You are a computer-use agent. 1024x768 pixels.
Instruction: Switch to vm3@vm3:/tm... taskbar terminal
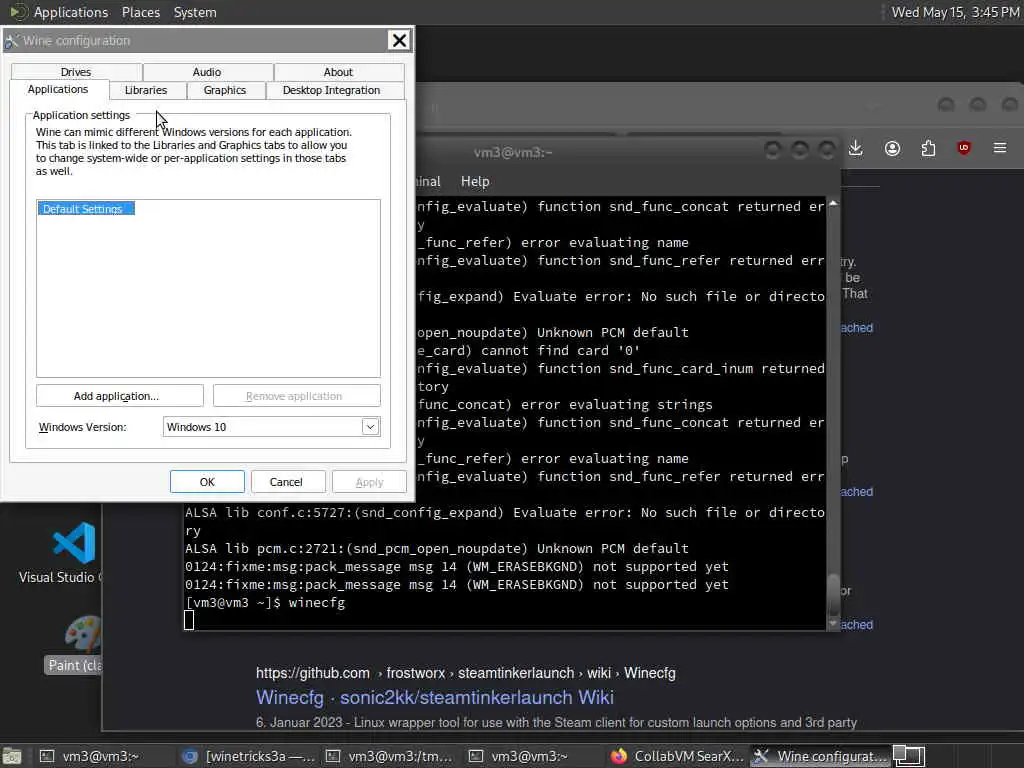(390, 756)
